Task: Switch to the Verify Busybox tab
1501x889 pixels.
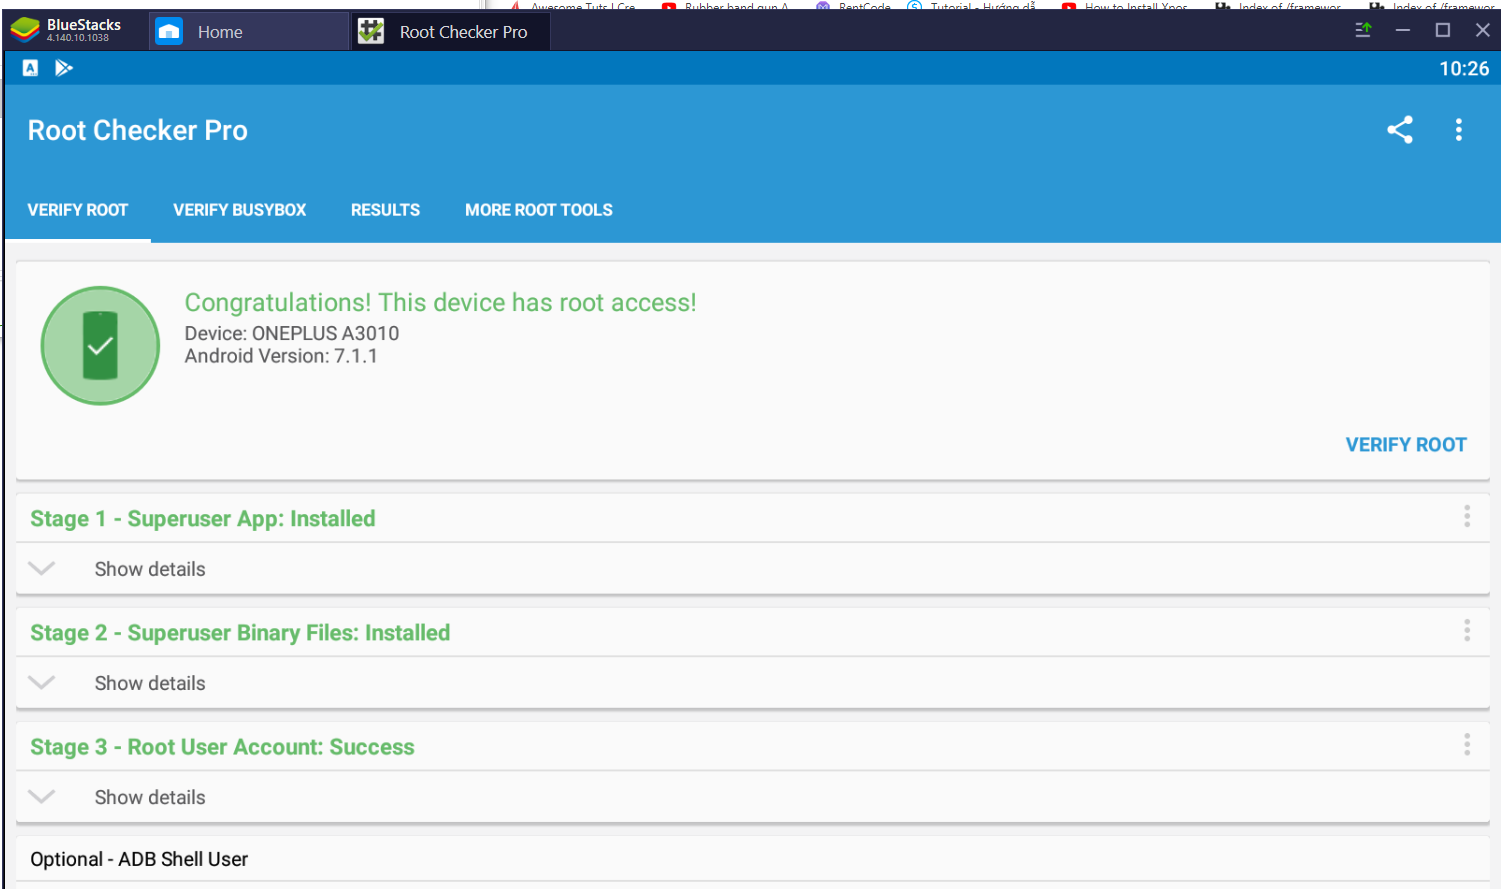Action: click(240, 210)
